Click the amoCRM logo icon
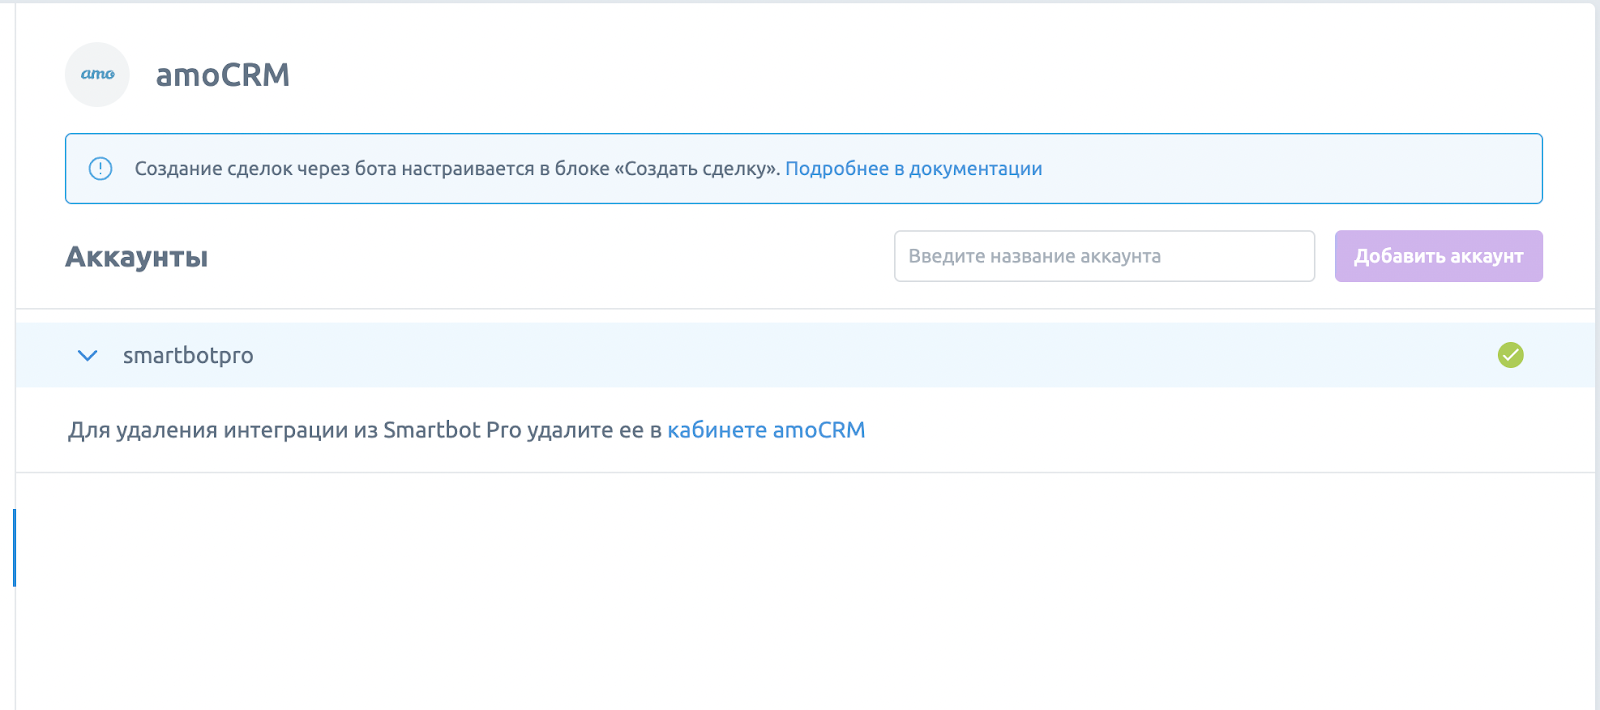 click(x=97, y=74)
